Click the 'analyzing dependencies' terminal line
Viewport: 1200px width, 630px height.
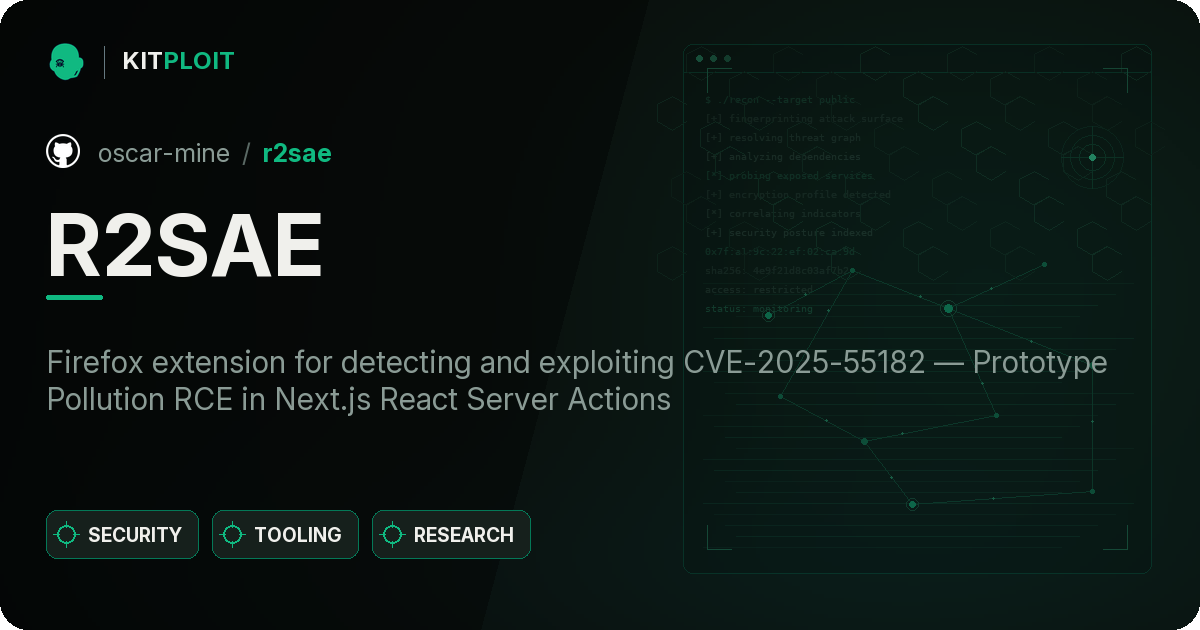783,157
